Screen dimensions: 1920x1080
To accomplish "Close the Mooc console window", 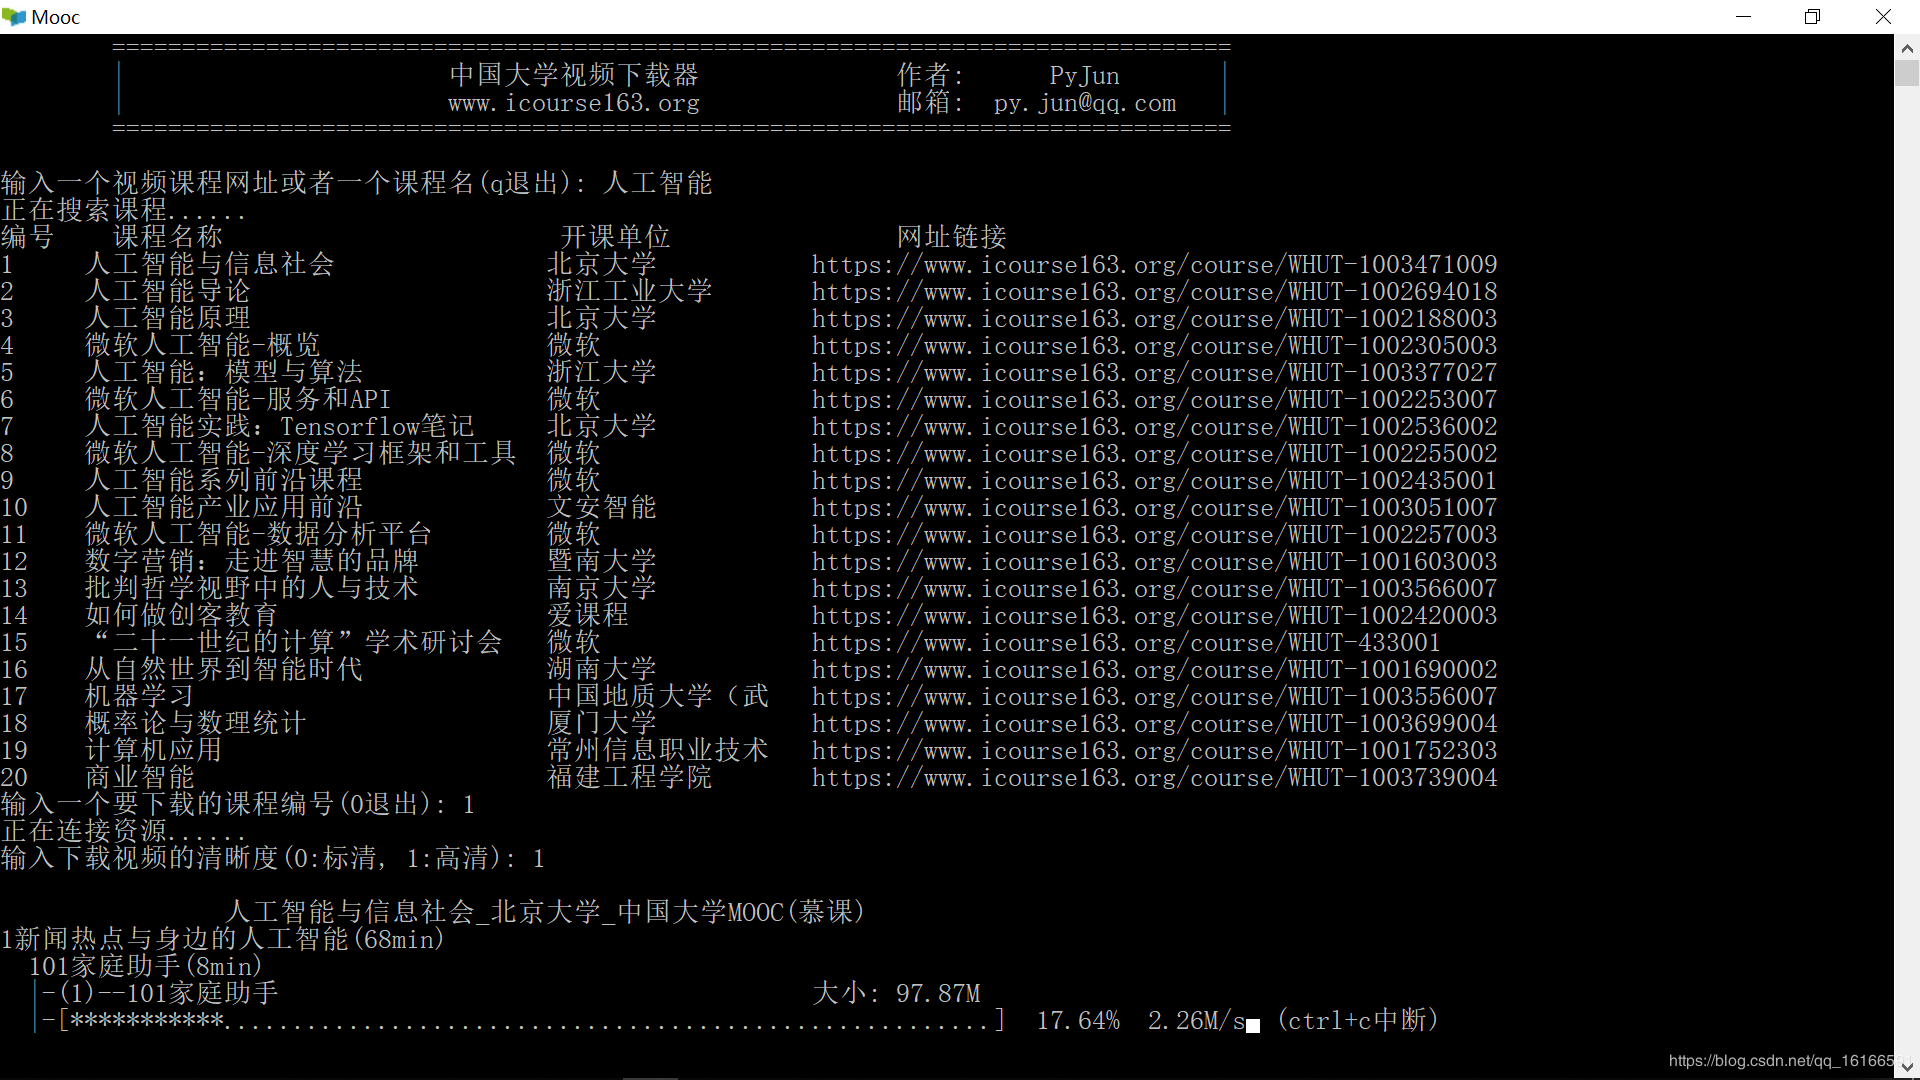I will click(x=1883, y=17).
